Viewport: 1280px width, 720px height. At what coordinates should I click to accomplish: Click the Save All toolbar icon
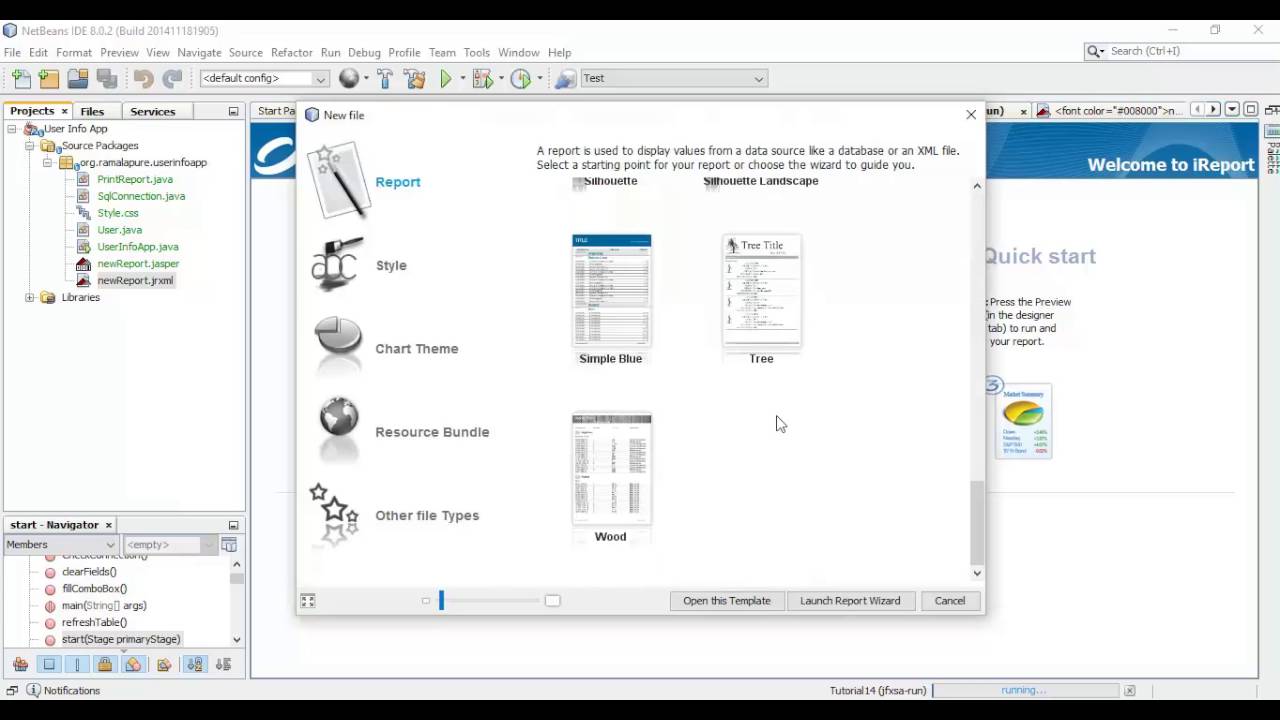click(106, 78)
